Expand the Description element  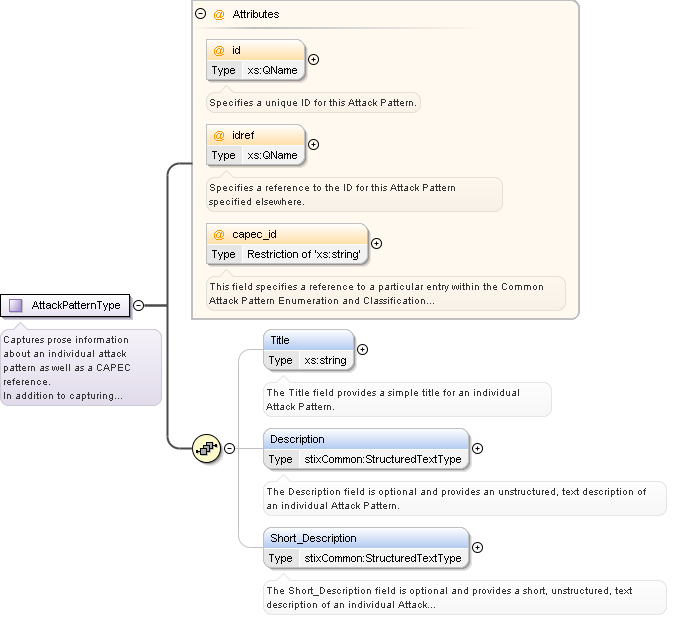477,449
